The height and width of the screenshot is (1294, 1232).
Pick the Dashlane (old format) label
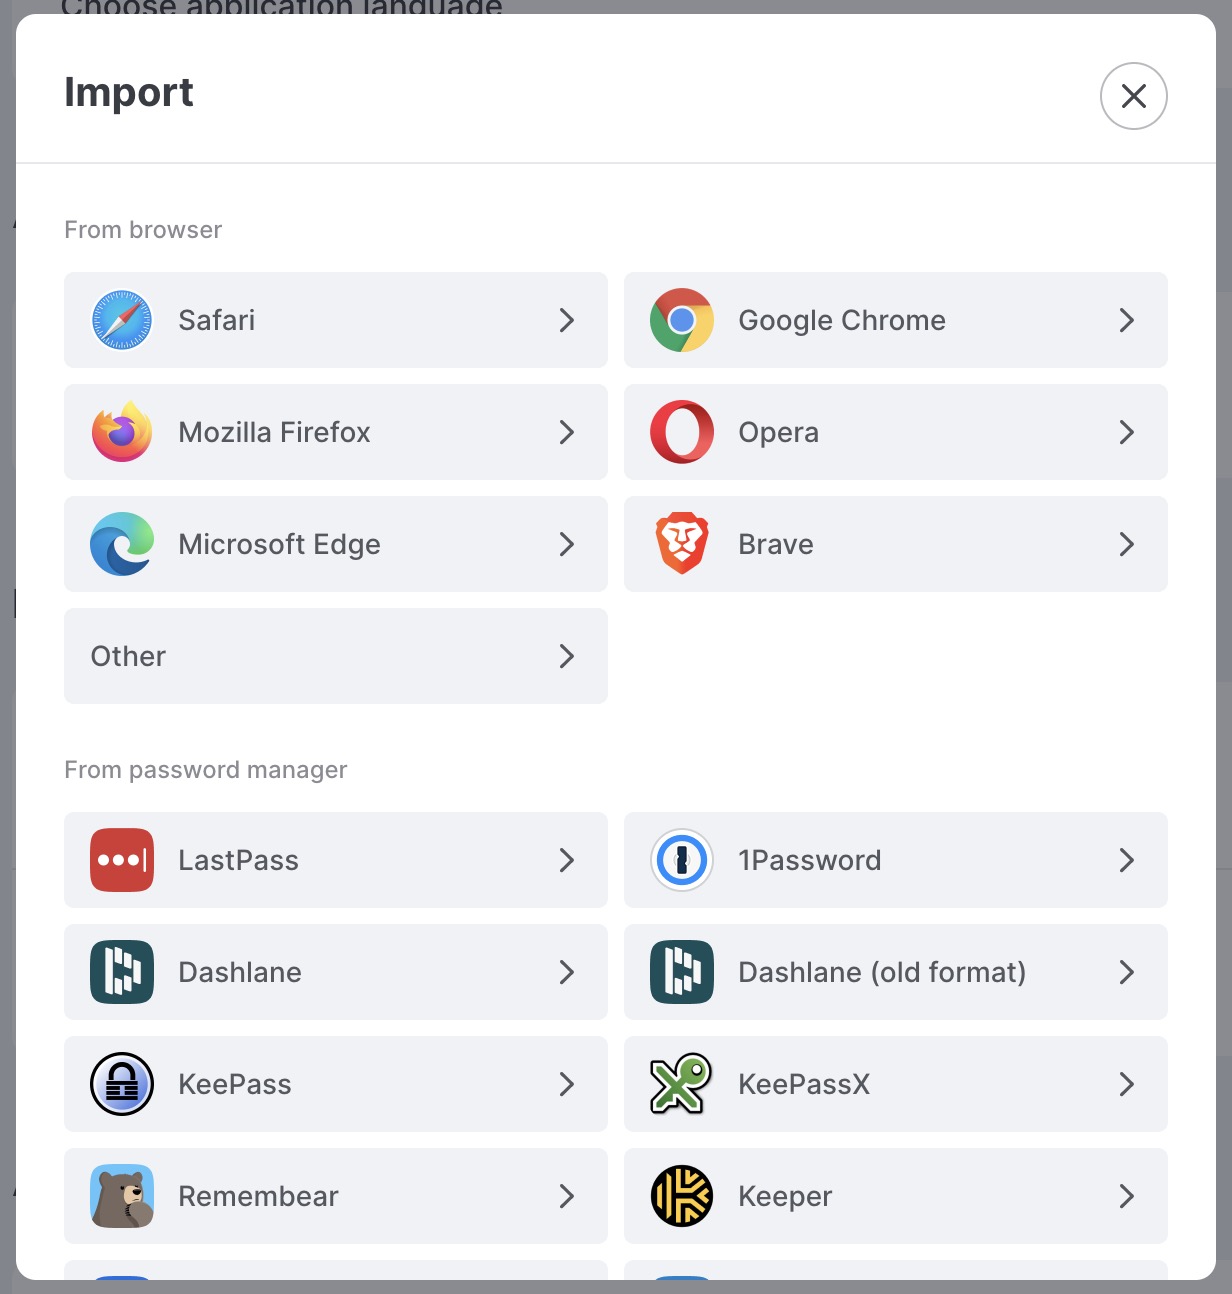coord(882,973)
